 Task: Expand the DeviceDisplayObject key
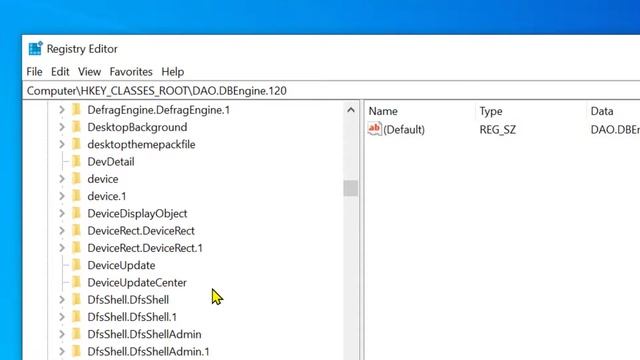pyautogui.click(x=62, y=213)
